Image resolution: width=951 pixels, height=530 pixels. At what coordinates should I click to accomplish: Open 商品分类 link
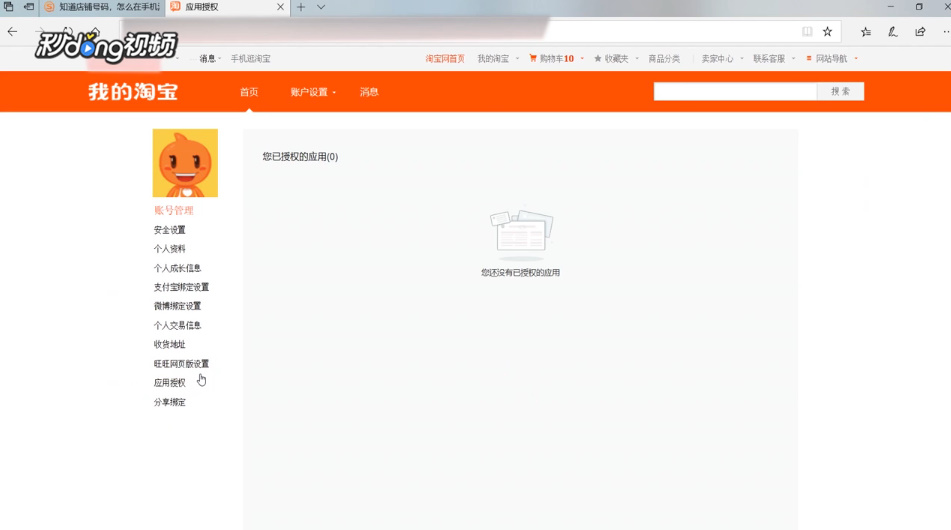pos(664,59)
